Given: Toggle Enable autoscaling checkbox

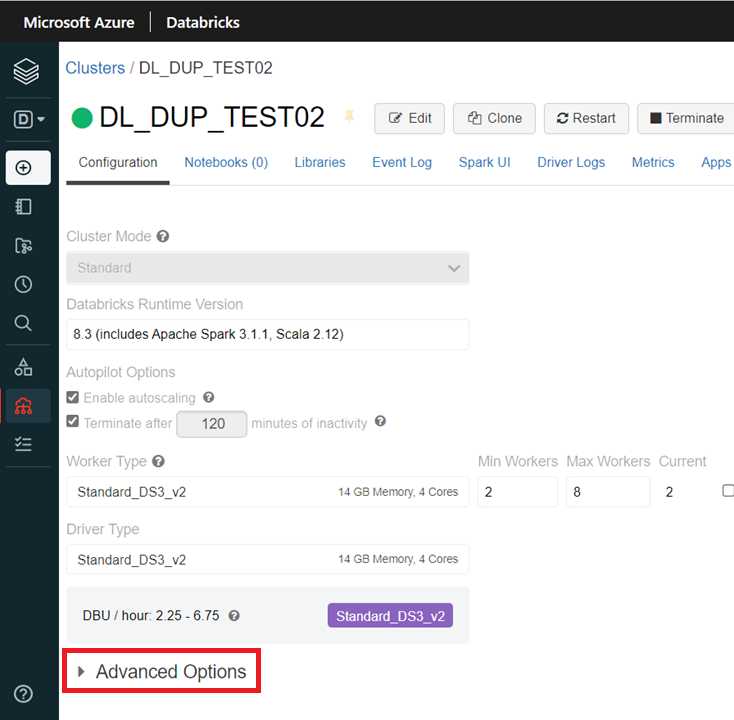Looking at the screenshot, I should pos(73,397).
